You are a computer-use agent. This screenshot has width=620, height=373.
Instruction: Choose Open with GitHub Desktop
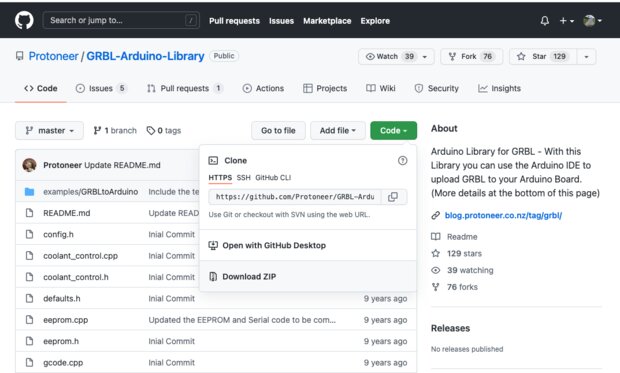click(308, 245)
